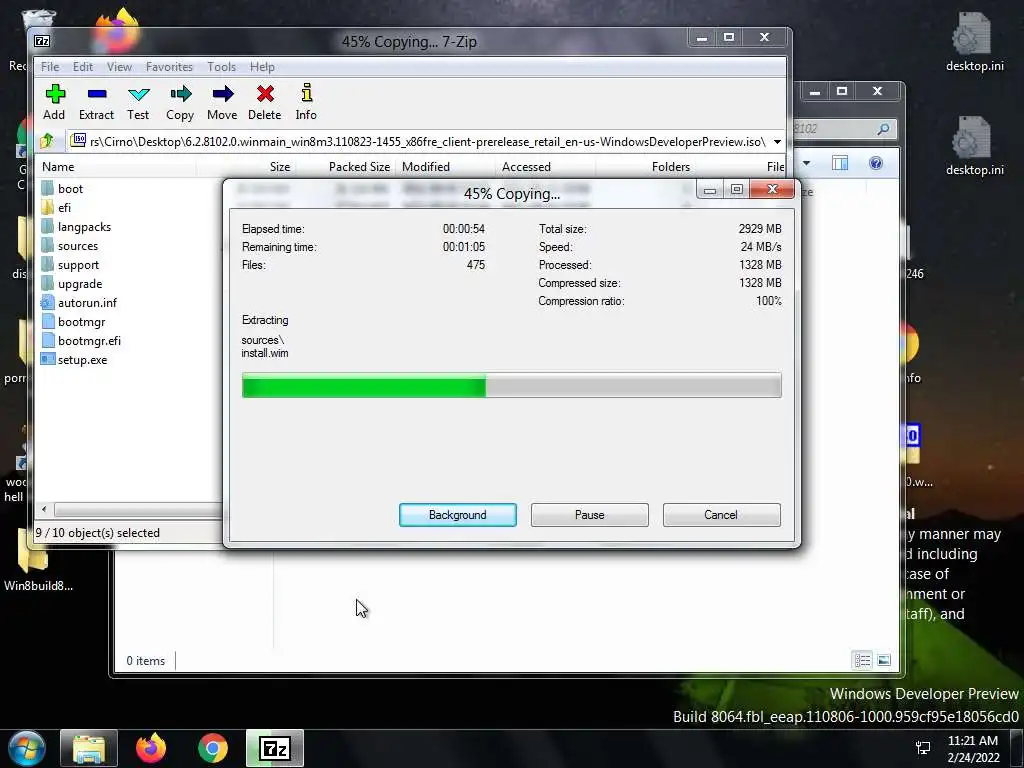Expand the address bar path dropdown
The image size is (1024, 768).
point(777,142)
